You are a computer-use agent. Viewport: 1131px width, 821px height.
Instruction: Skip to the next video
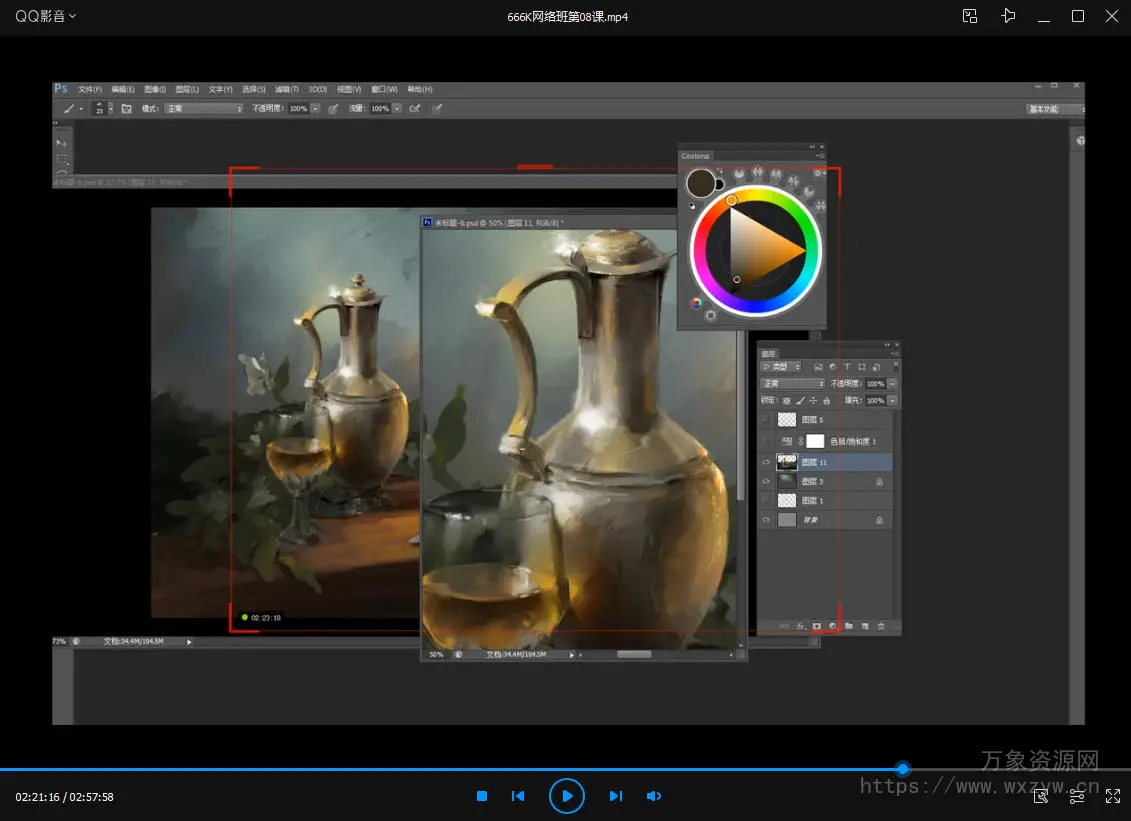[616, 796]
